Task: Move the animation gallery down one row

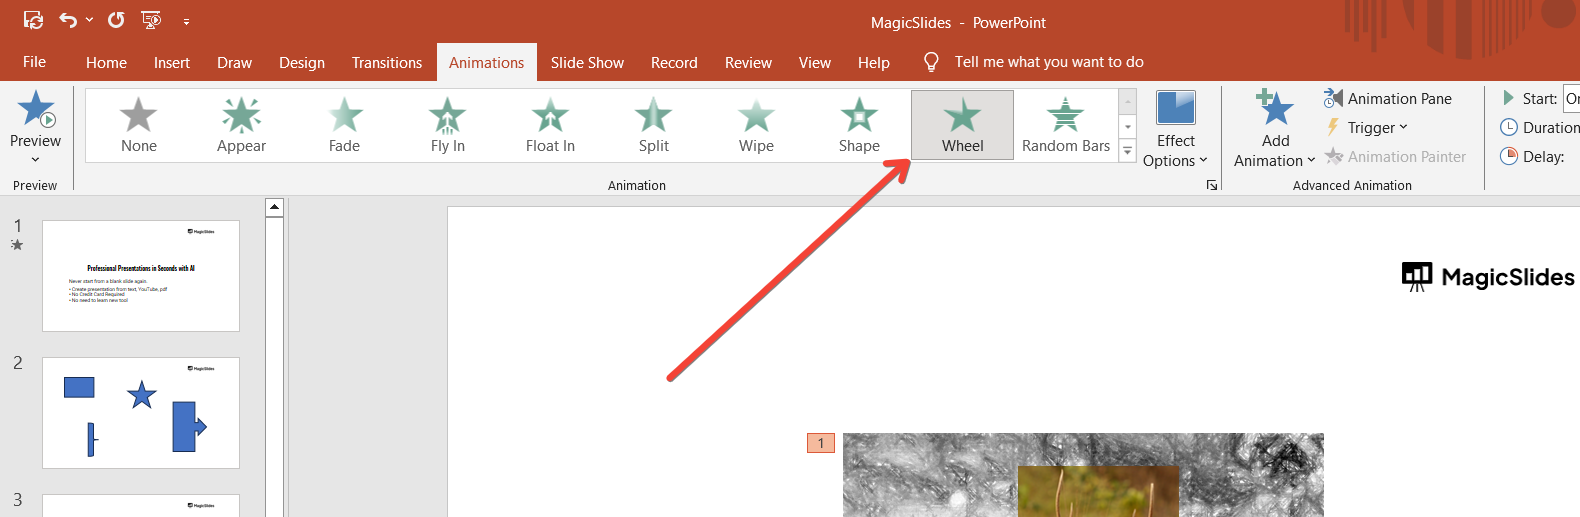Action: coord(1128,127)
